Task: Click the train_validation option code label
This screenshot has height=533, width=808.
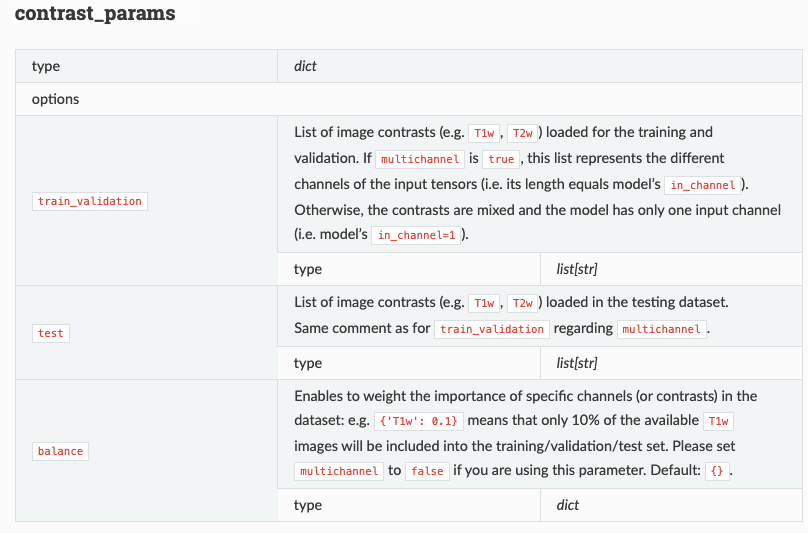Action: (90, 201)
